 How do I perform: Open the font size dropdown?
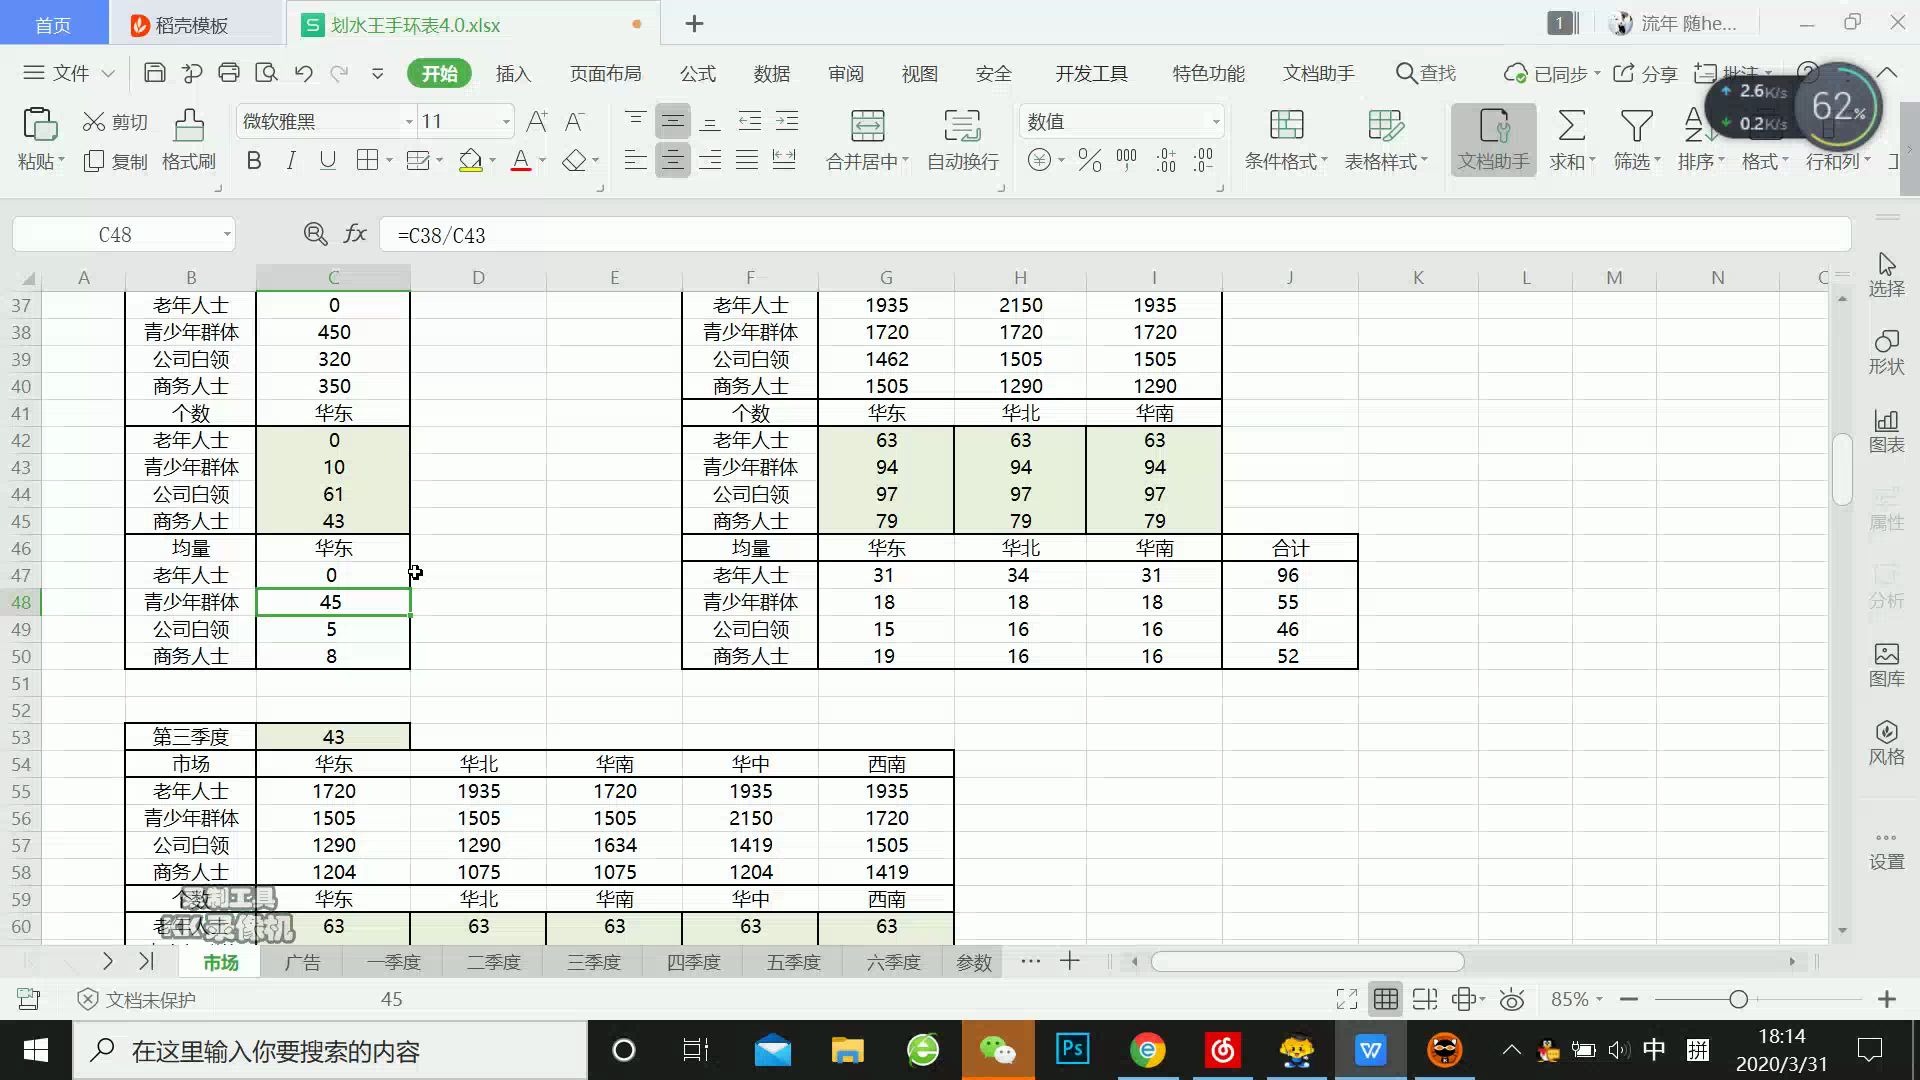tap(506, 122)
